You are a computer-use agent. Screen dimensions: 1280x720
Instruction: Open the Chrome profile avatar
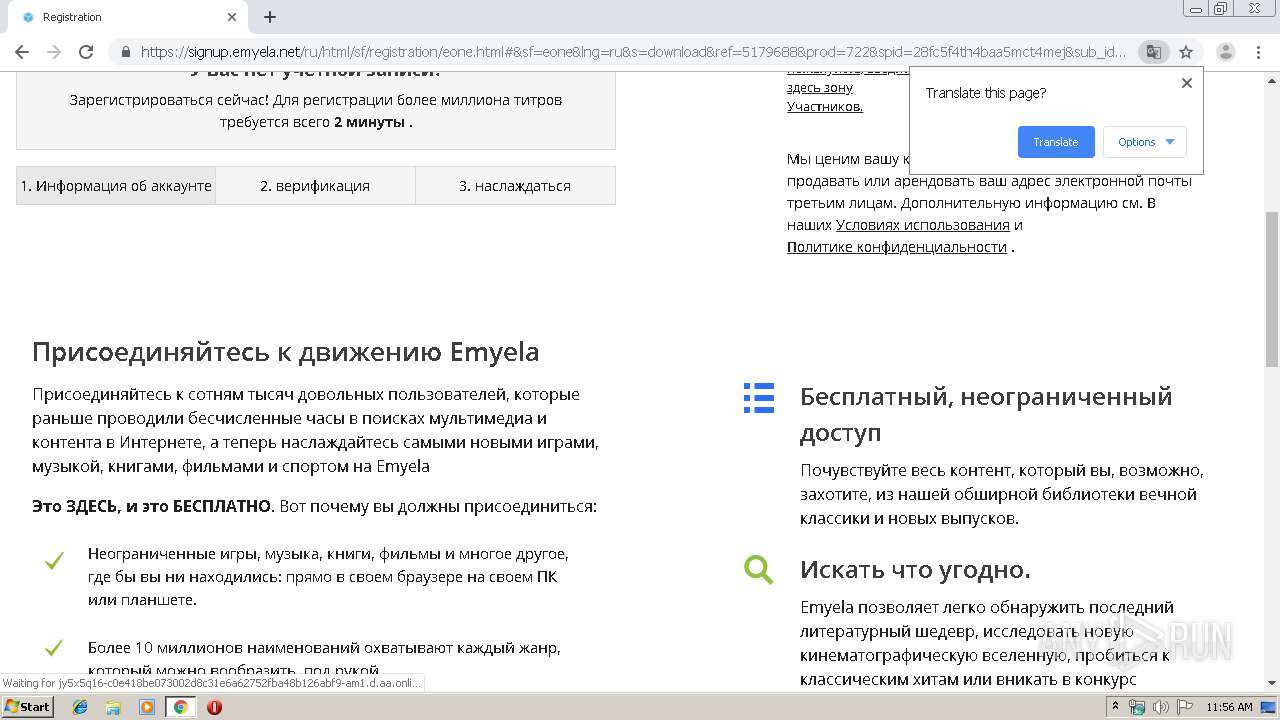click(x=1225, y=52)
